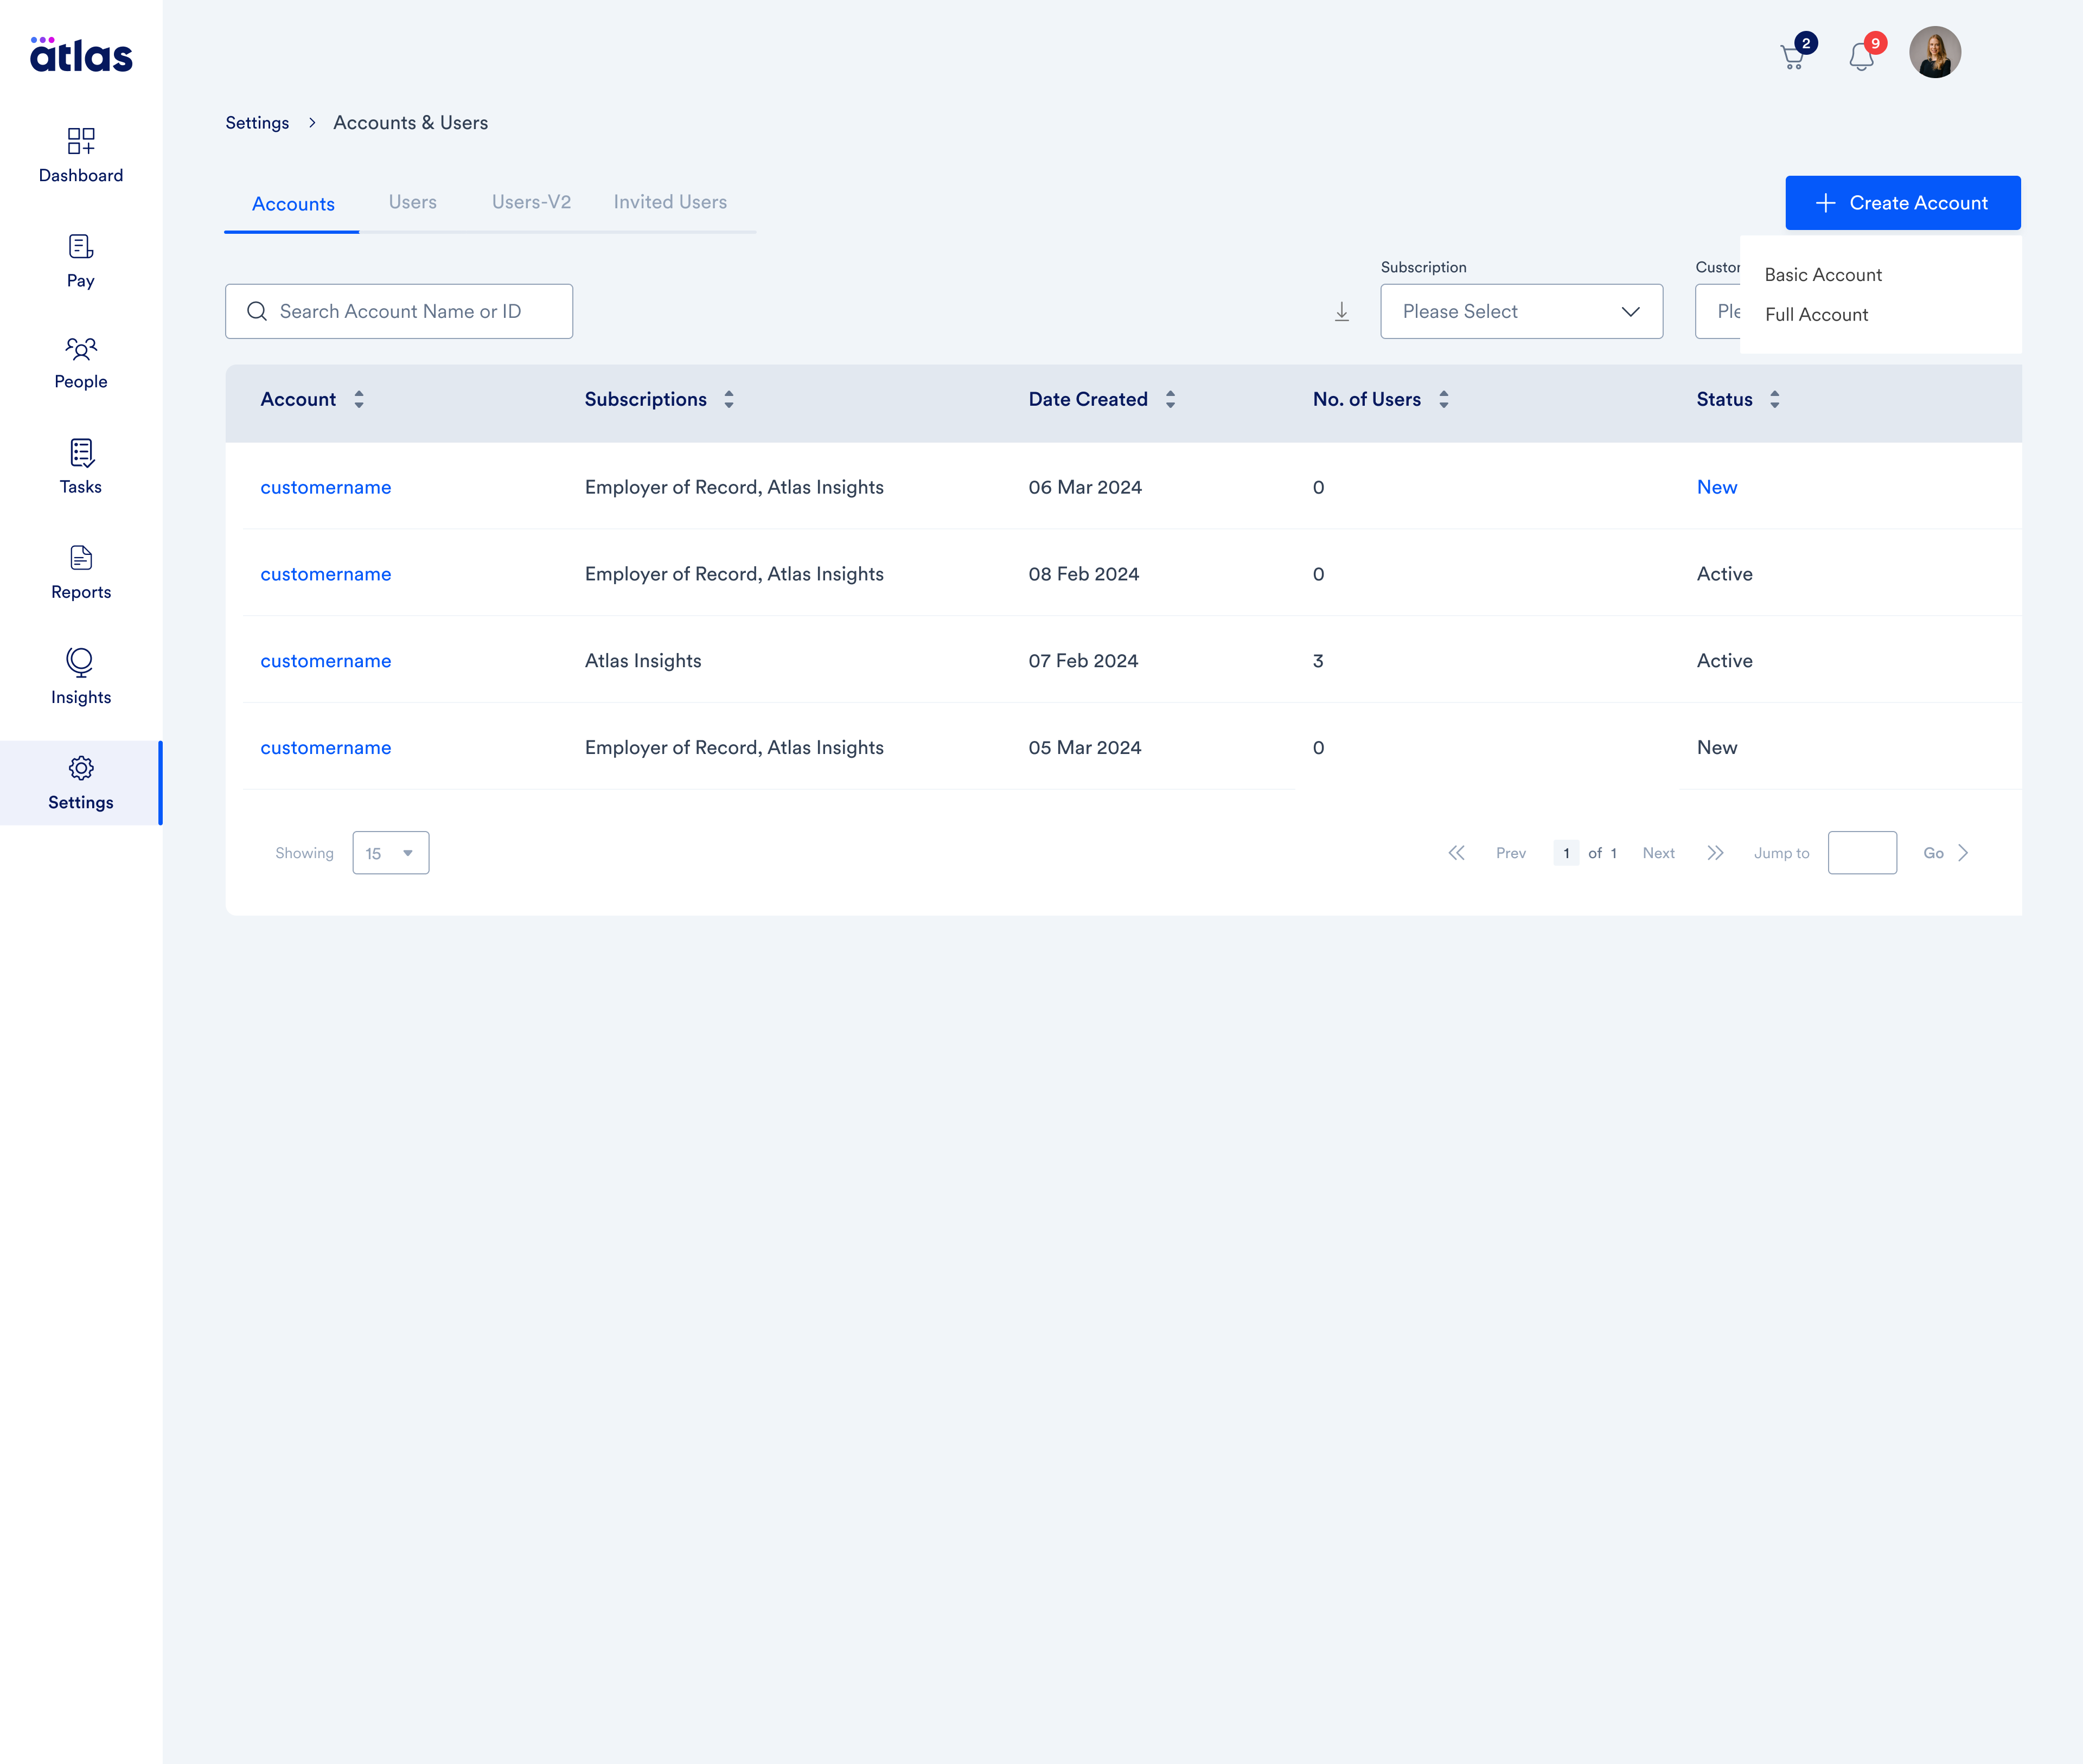Open customername account created 07 Feb 2024
This screenshot has width=2083, height=1764.
(326, 661)
